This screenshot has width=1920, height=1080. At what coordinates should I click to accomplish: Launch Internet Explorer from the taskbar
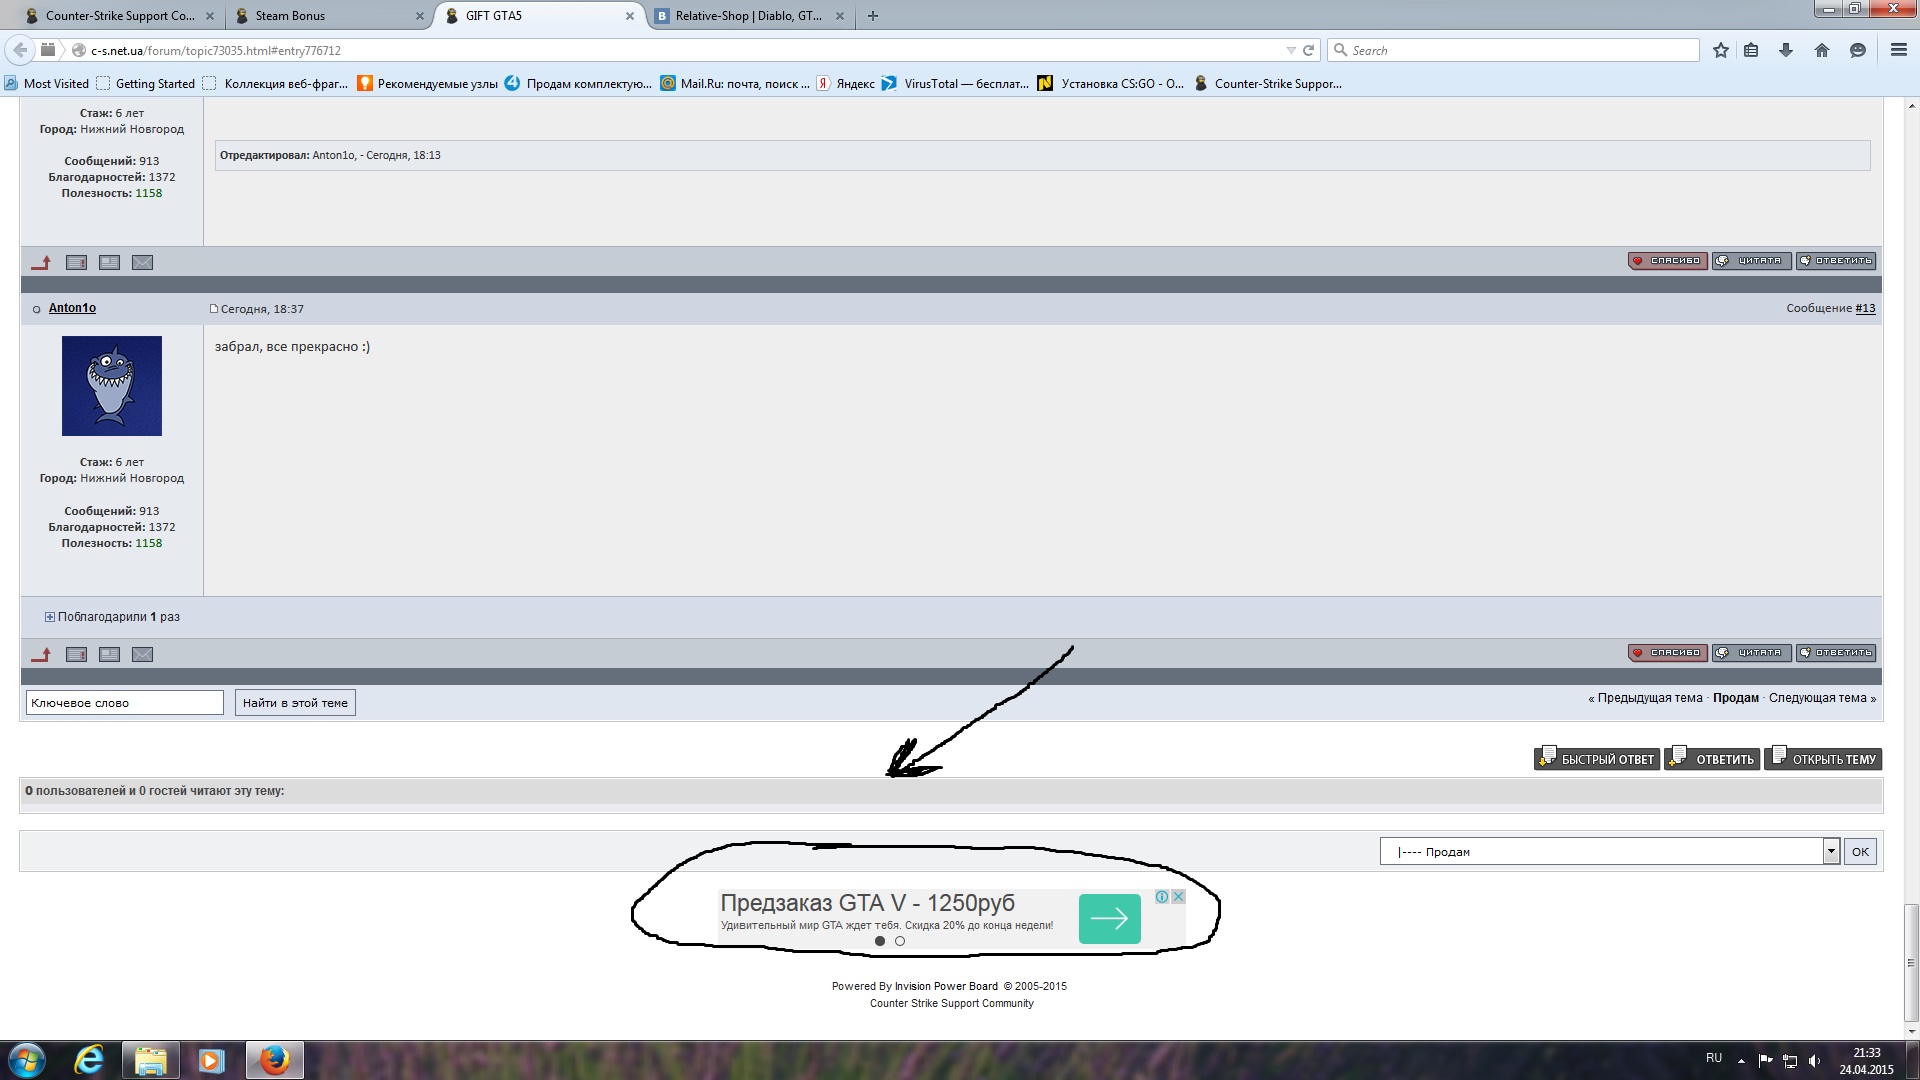click(x=89, y=1060)
